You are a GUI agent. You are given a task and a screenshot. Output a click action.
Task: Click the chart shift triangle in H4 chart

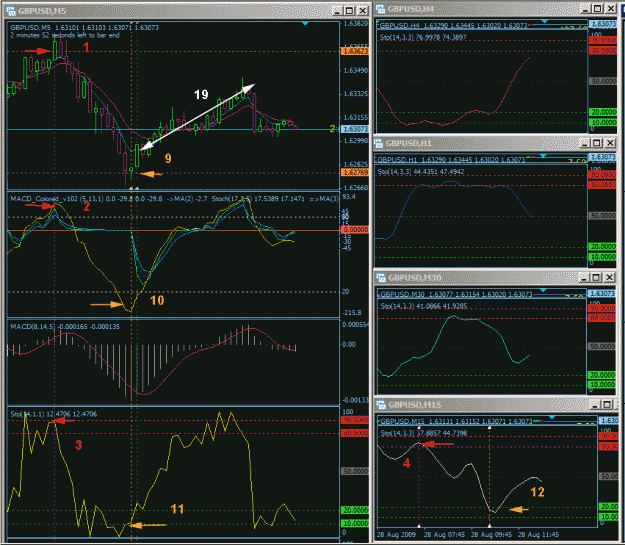tap(544, 21)
